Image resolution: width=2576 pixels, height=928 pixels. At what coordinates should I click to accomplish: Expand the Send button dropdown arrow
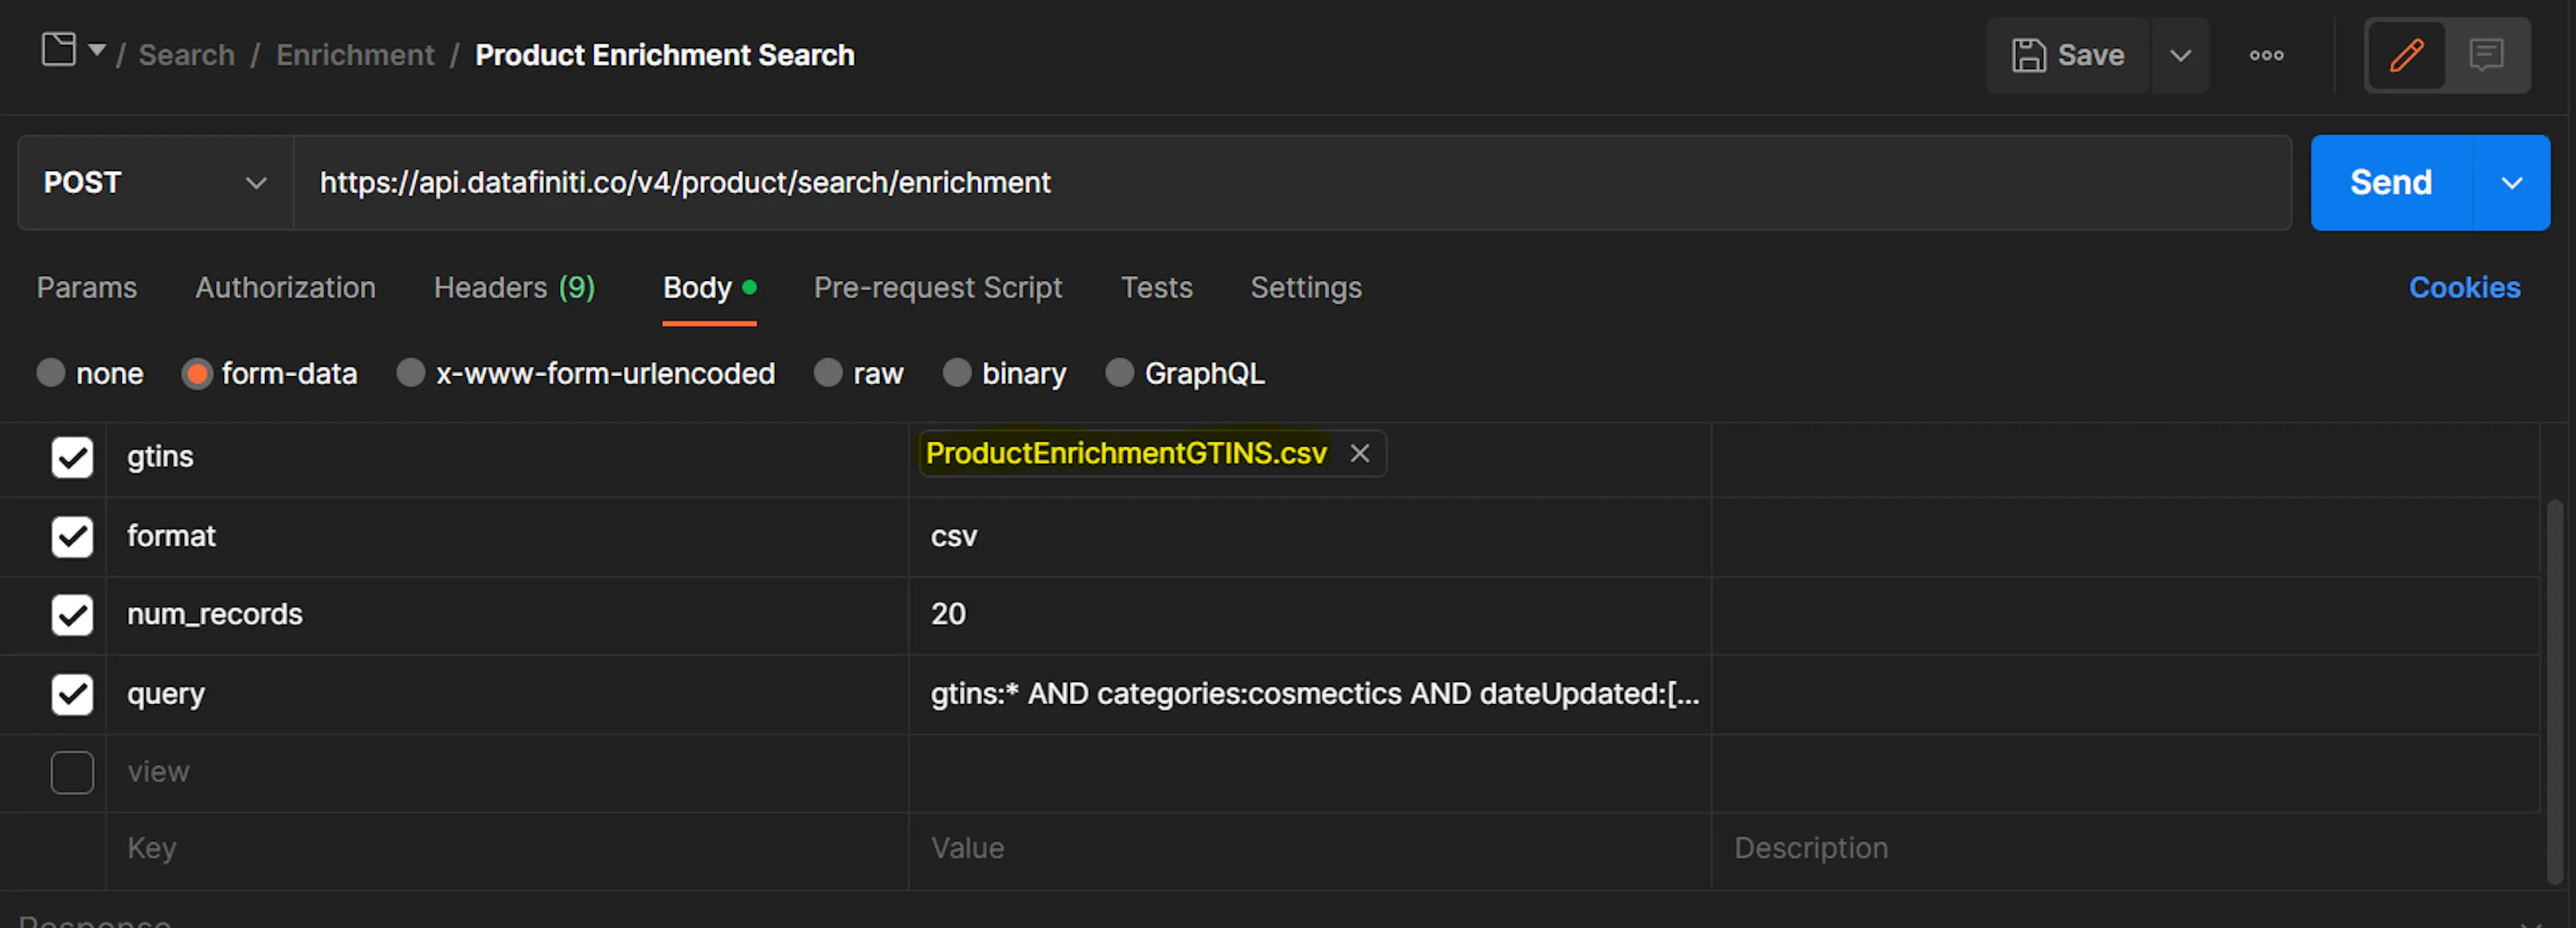[x=2512, y=182]
